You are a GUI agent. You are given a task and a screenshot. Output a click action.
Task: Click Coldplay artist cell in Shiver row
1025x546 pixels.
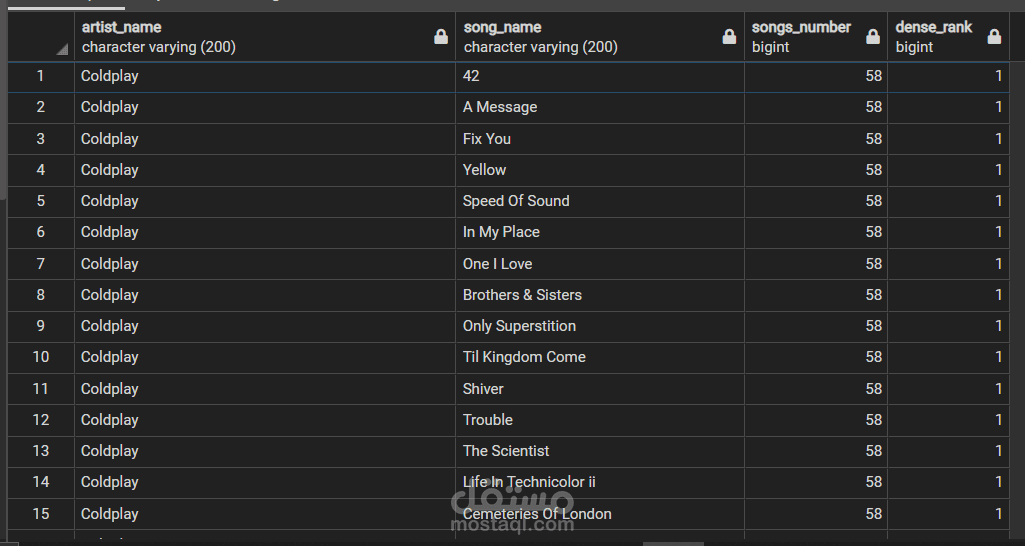pyautogui.click(x=265, y=388)
